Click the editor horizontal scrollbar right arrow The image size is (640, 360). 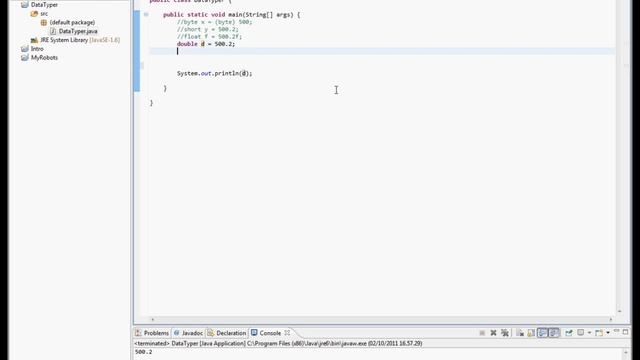[611, 320]
